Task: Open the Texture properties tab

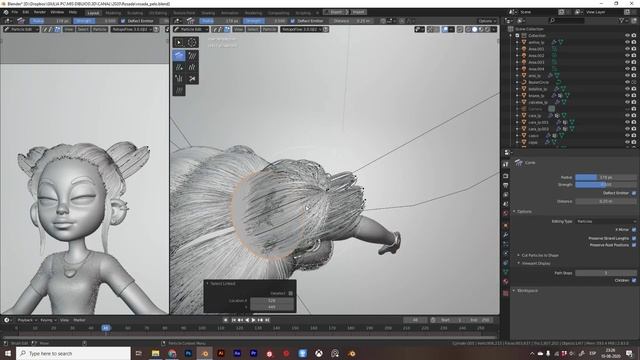Action: 506,293
